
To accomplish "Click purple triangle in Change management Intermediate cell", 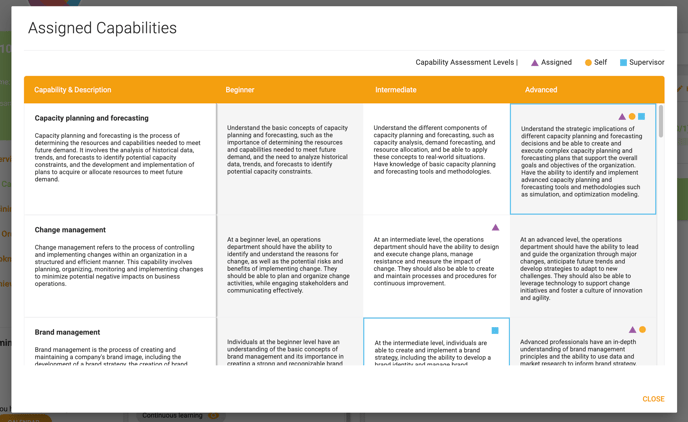I will (x=495, y=227).
